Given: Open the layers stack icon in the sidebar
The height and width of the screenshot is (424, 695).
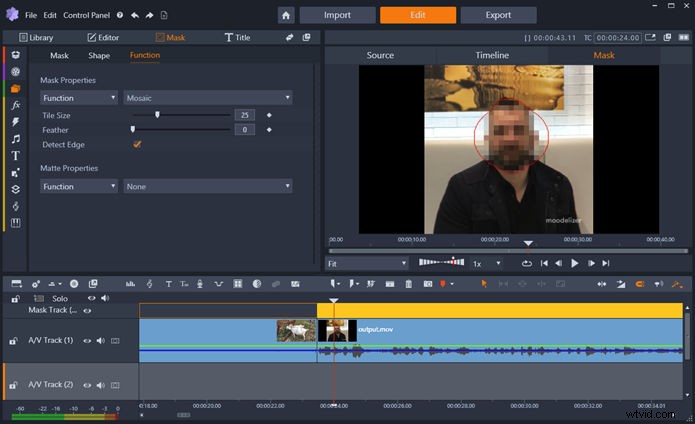Looking at the screenshot, I should click(x=16, y=189).
